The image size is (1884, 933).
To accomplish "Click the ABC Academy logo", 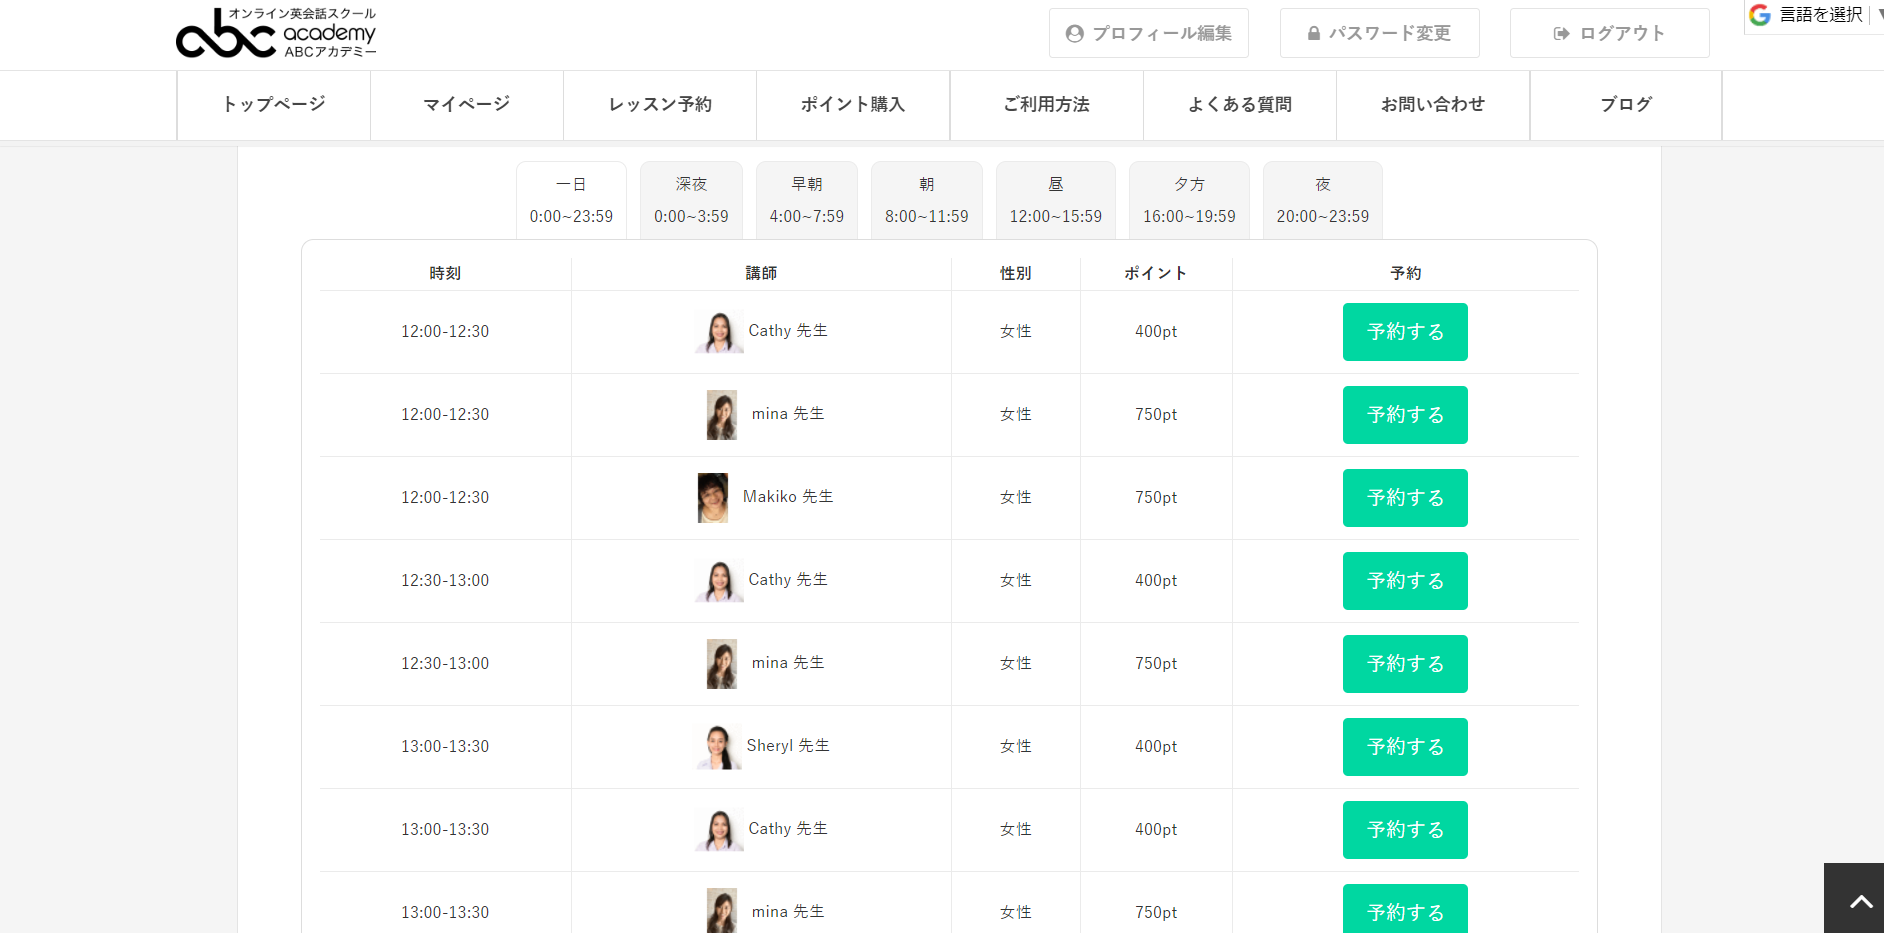I will [276, 33].
